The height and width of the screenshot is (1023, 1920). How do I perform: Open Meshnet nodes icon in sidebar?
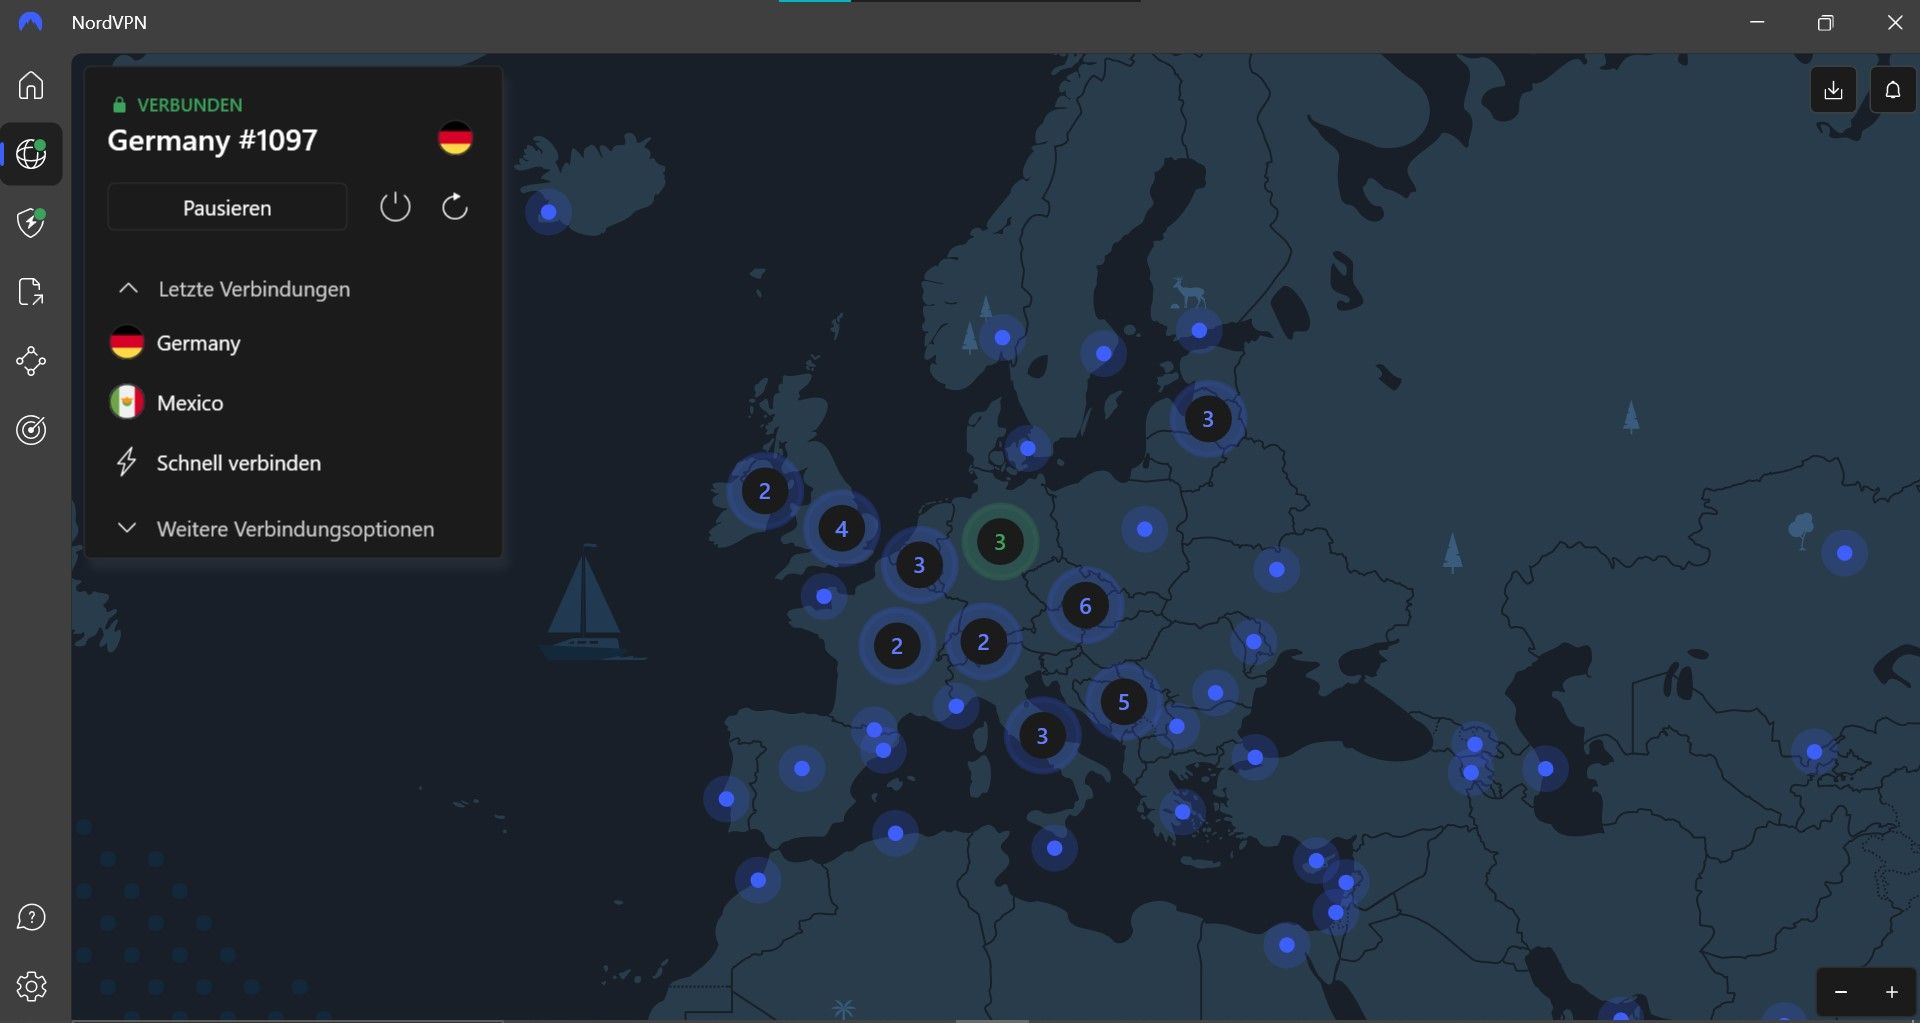click(31, 361)
